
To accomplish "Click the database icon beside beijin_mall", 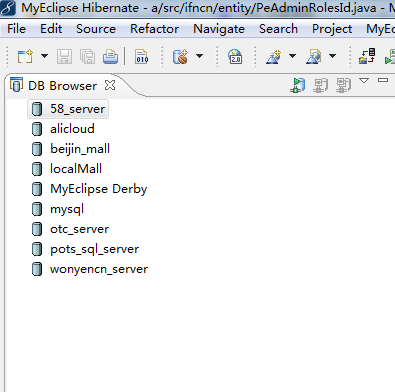I will coord(37,149).
